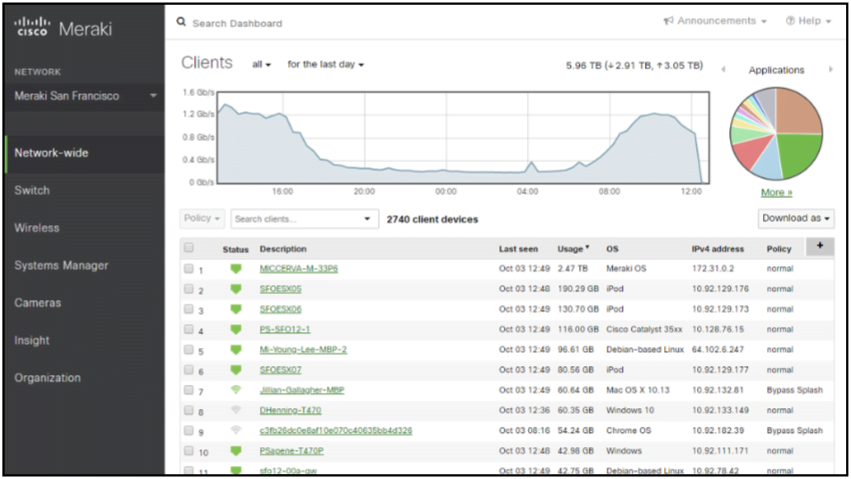Go to Systems Manager in sidebar
Screen dimensions: 851x479
pos(61,266)
